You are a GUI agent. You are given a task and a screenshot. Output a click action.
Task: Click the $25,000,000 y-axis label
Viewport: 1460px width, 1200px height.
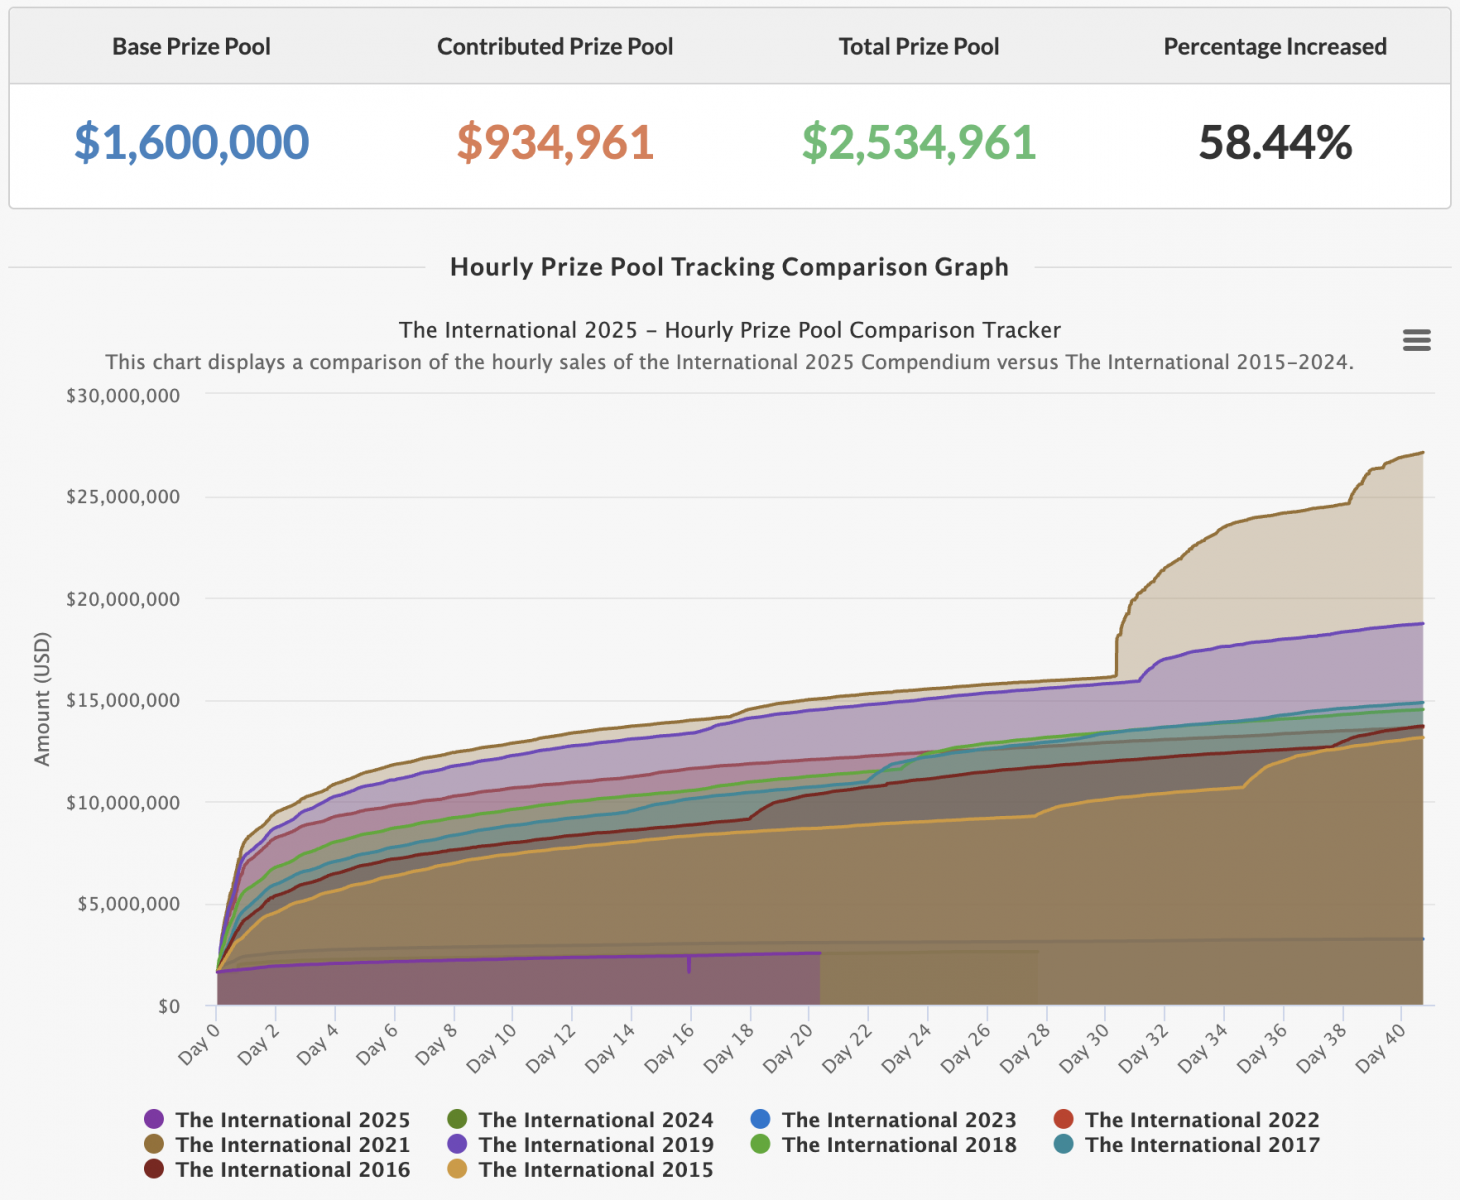click(123, 497)
